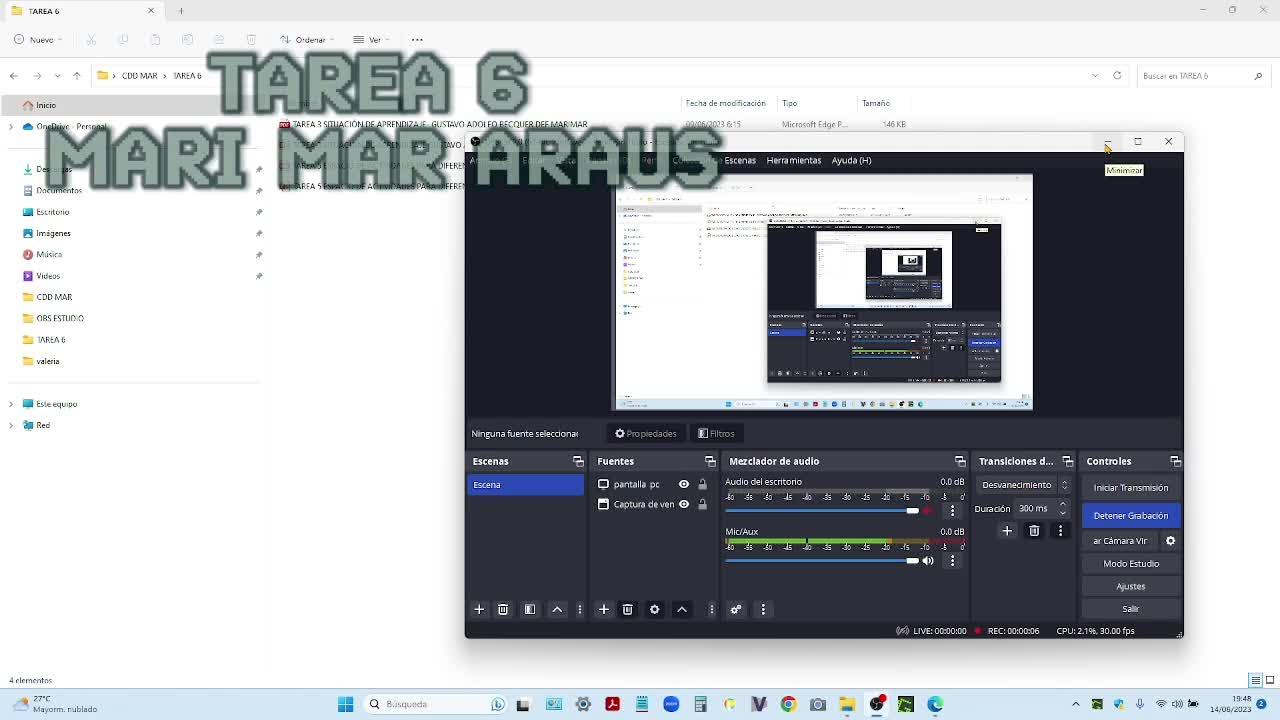This screenshot has height=720, width=1280.
Task: Delete the selected source with the trash icon
Action: (628, 609)
